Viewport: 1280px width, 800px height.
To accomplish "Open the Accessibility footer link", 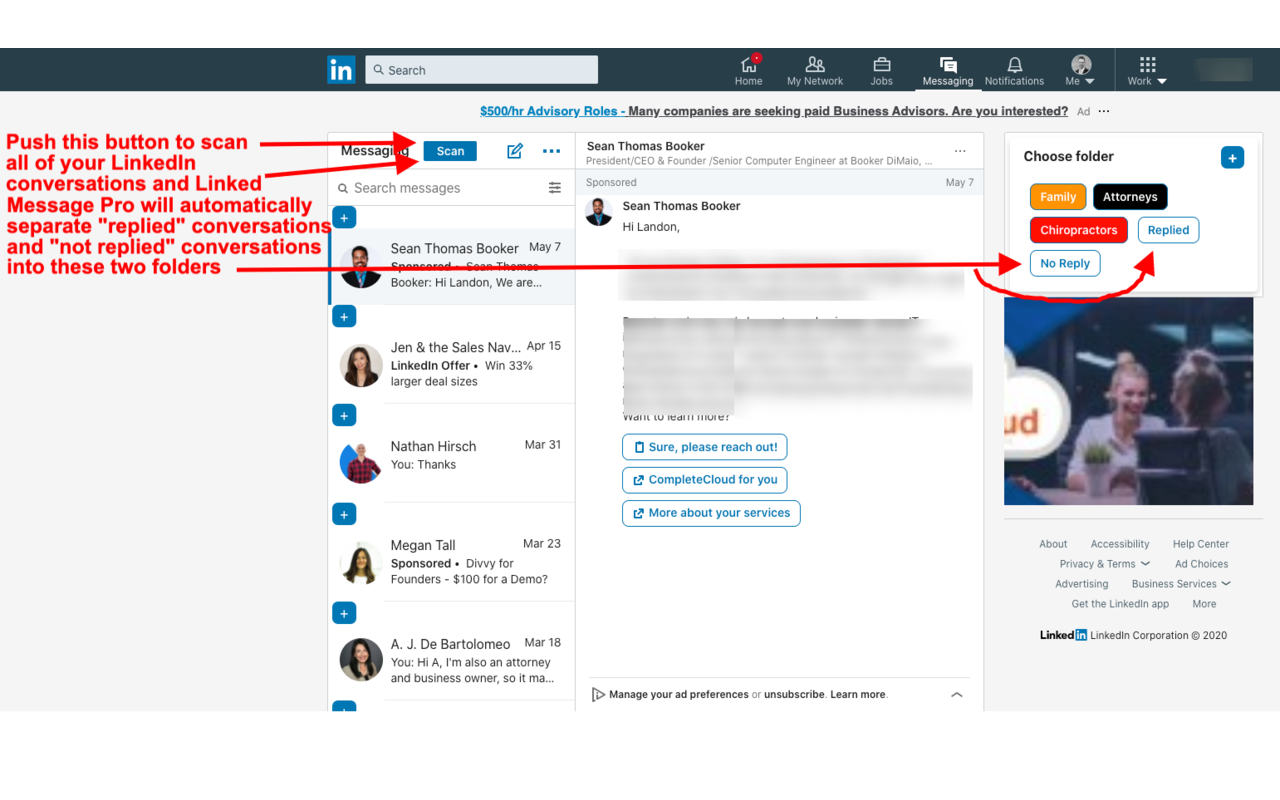I will (x=1120, y=544).
